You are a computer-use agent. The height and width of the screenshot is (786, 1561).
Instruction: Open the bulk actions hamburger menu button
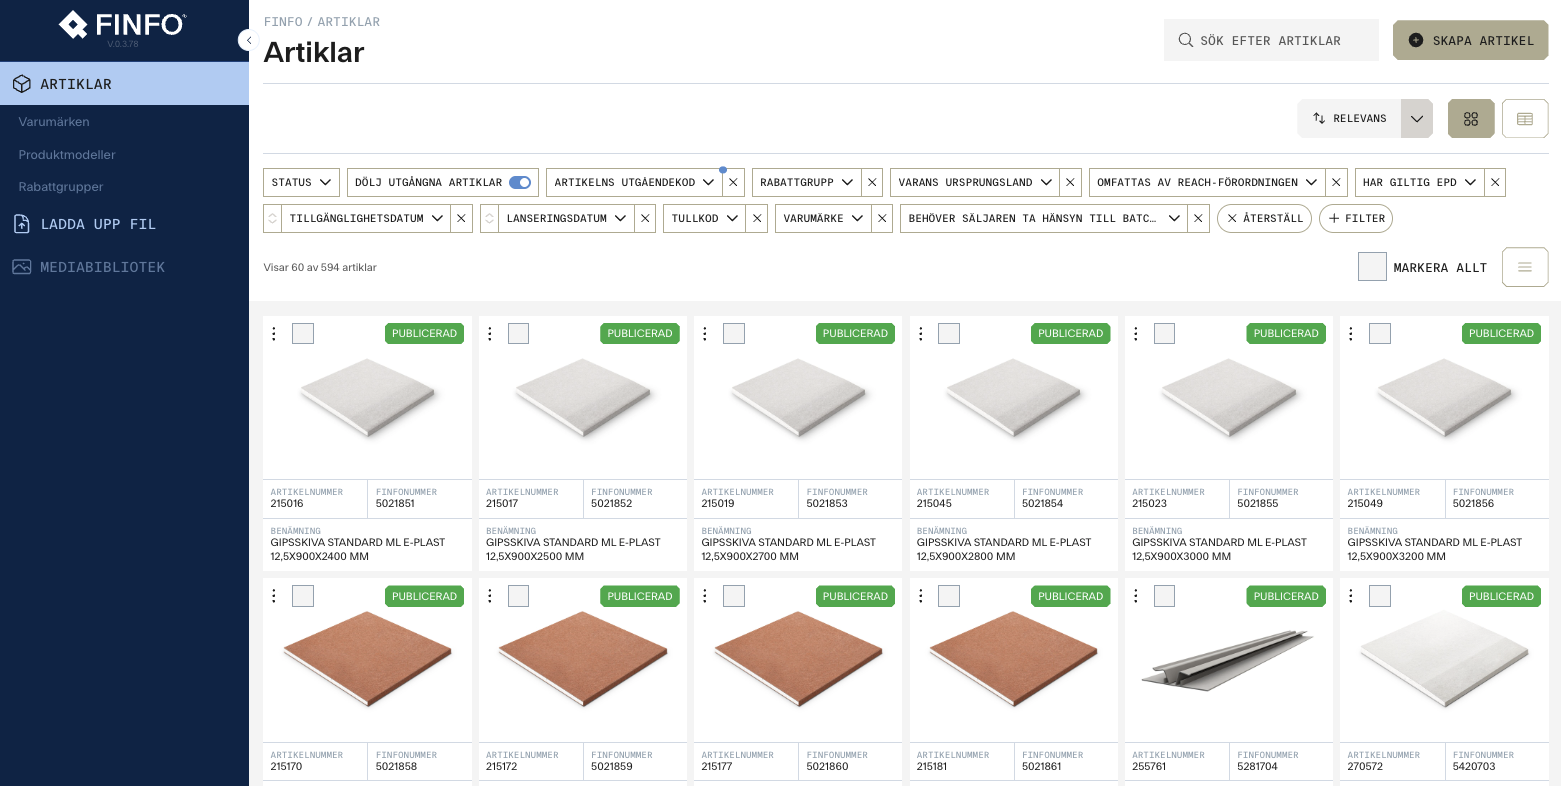pyautogui.click(x=1525, y=267)
